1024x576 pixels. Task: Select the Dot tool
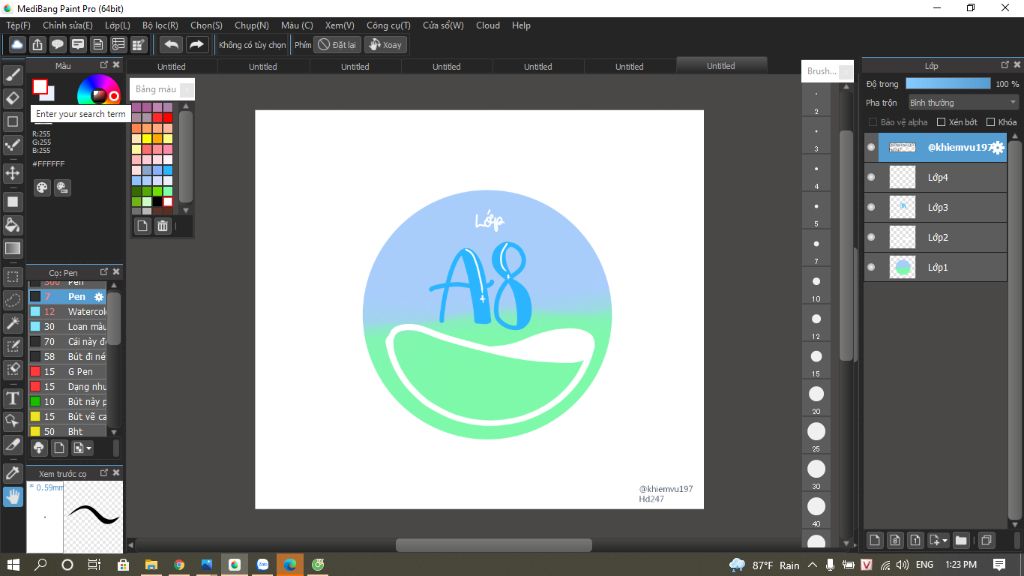[12, 144]
